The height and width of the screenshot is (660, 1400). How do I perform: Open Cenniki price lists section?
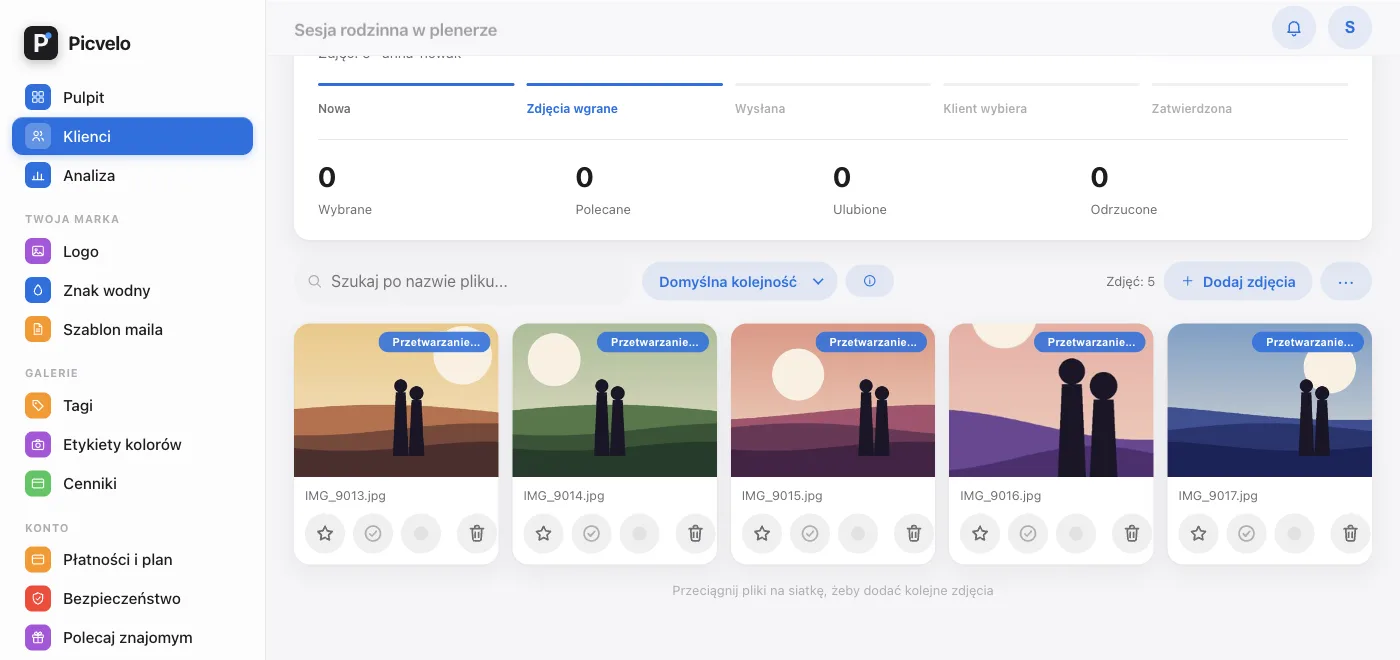click(x=132, y=484)
